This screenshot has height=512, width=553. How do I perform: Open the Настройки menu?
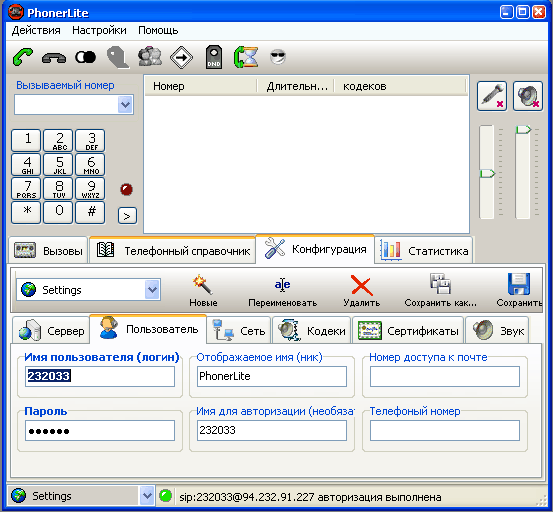[99, 30]
